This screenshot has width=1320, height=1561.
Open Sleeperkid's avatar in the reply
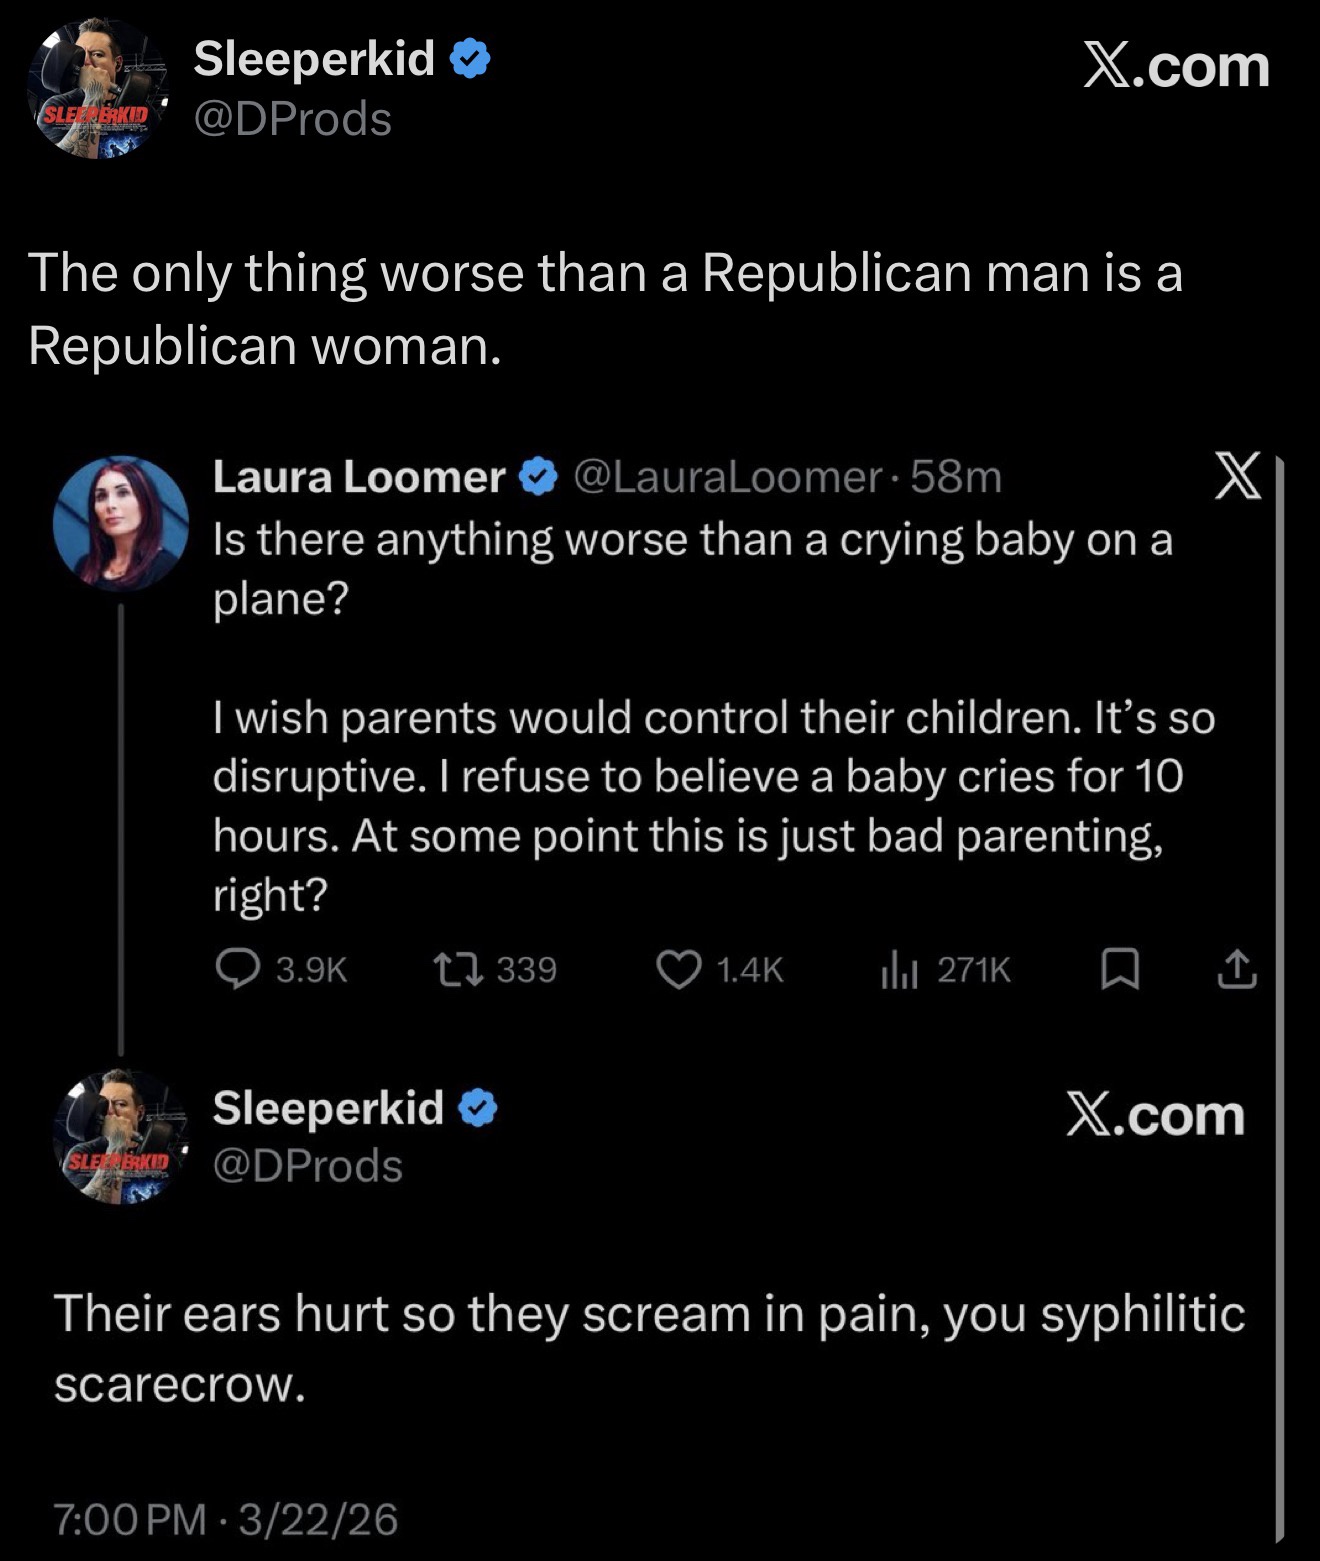[x=120, y=1137]
